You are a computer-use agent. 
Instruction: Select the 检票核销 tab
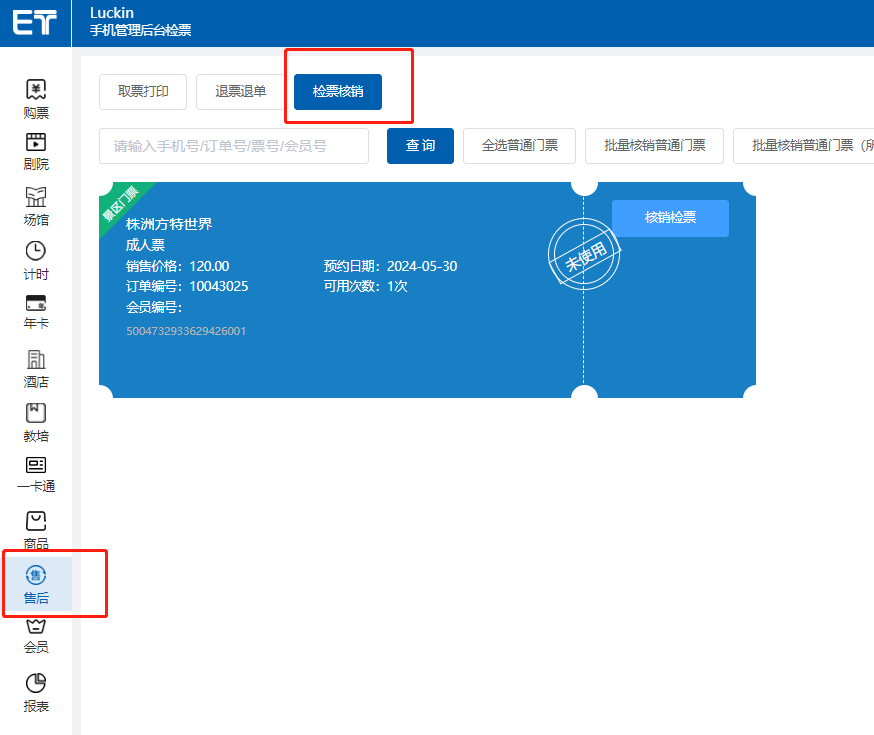point(338,92)
